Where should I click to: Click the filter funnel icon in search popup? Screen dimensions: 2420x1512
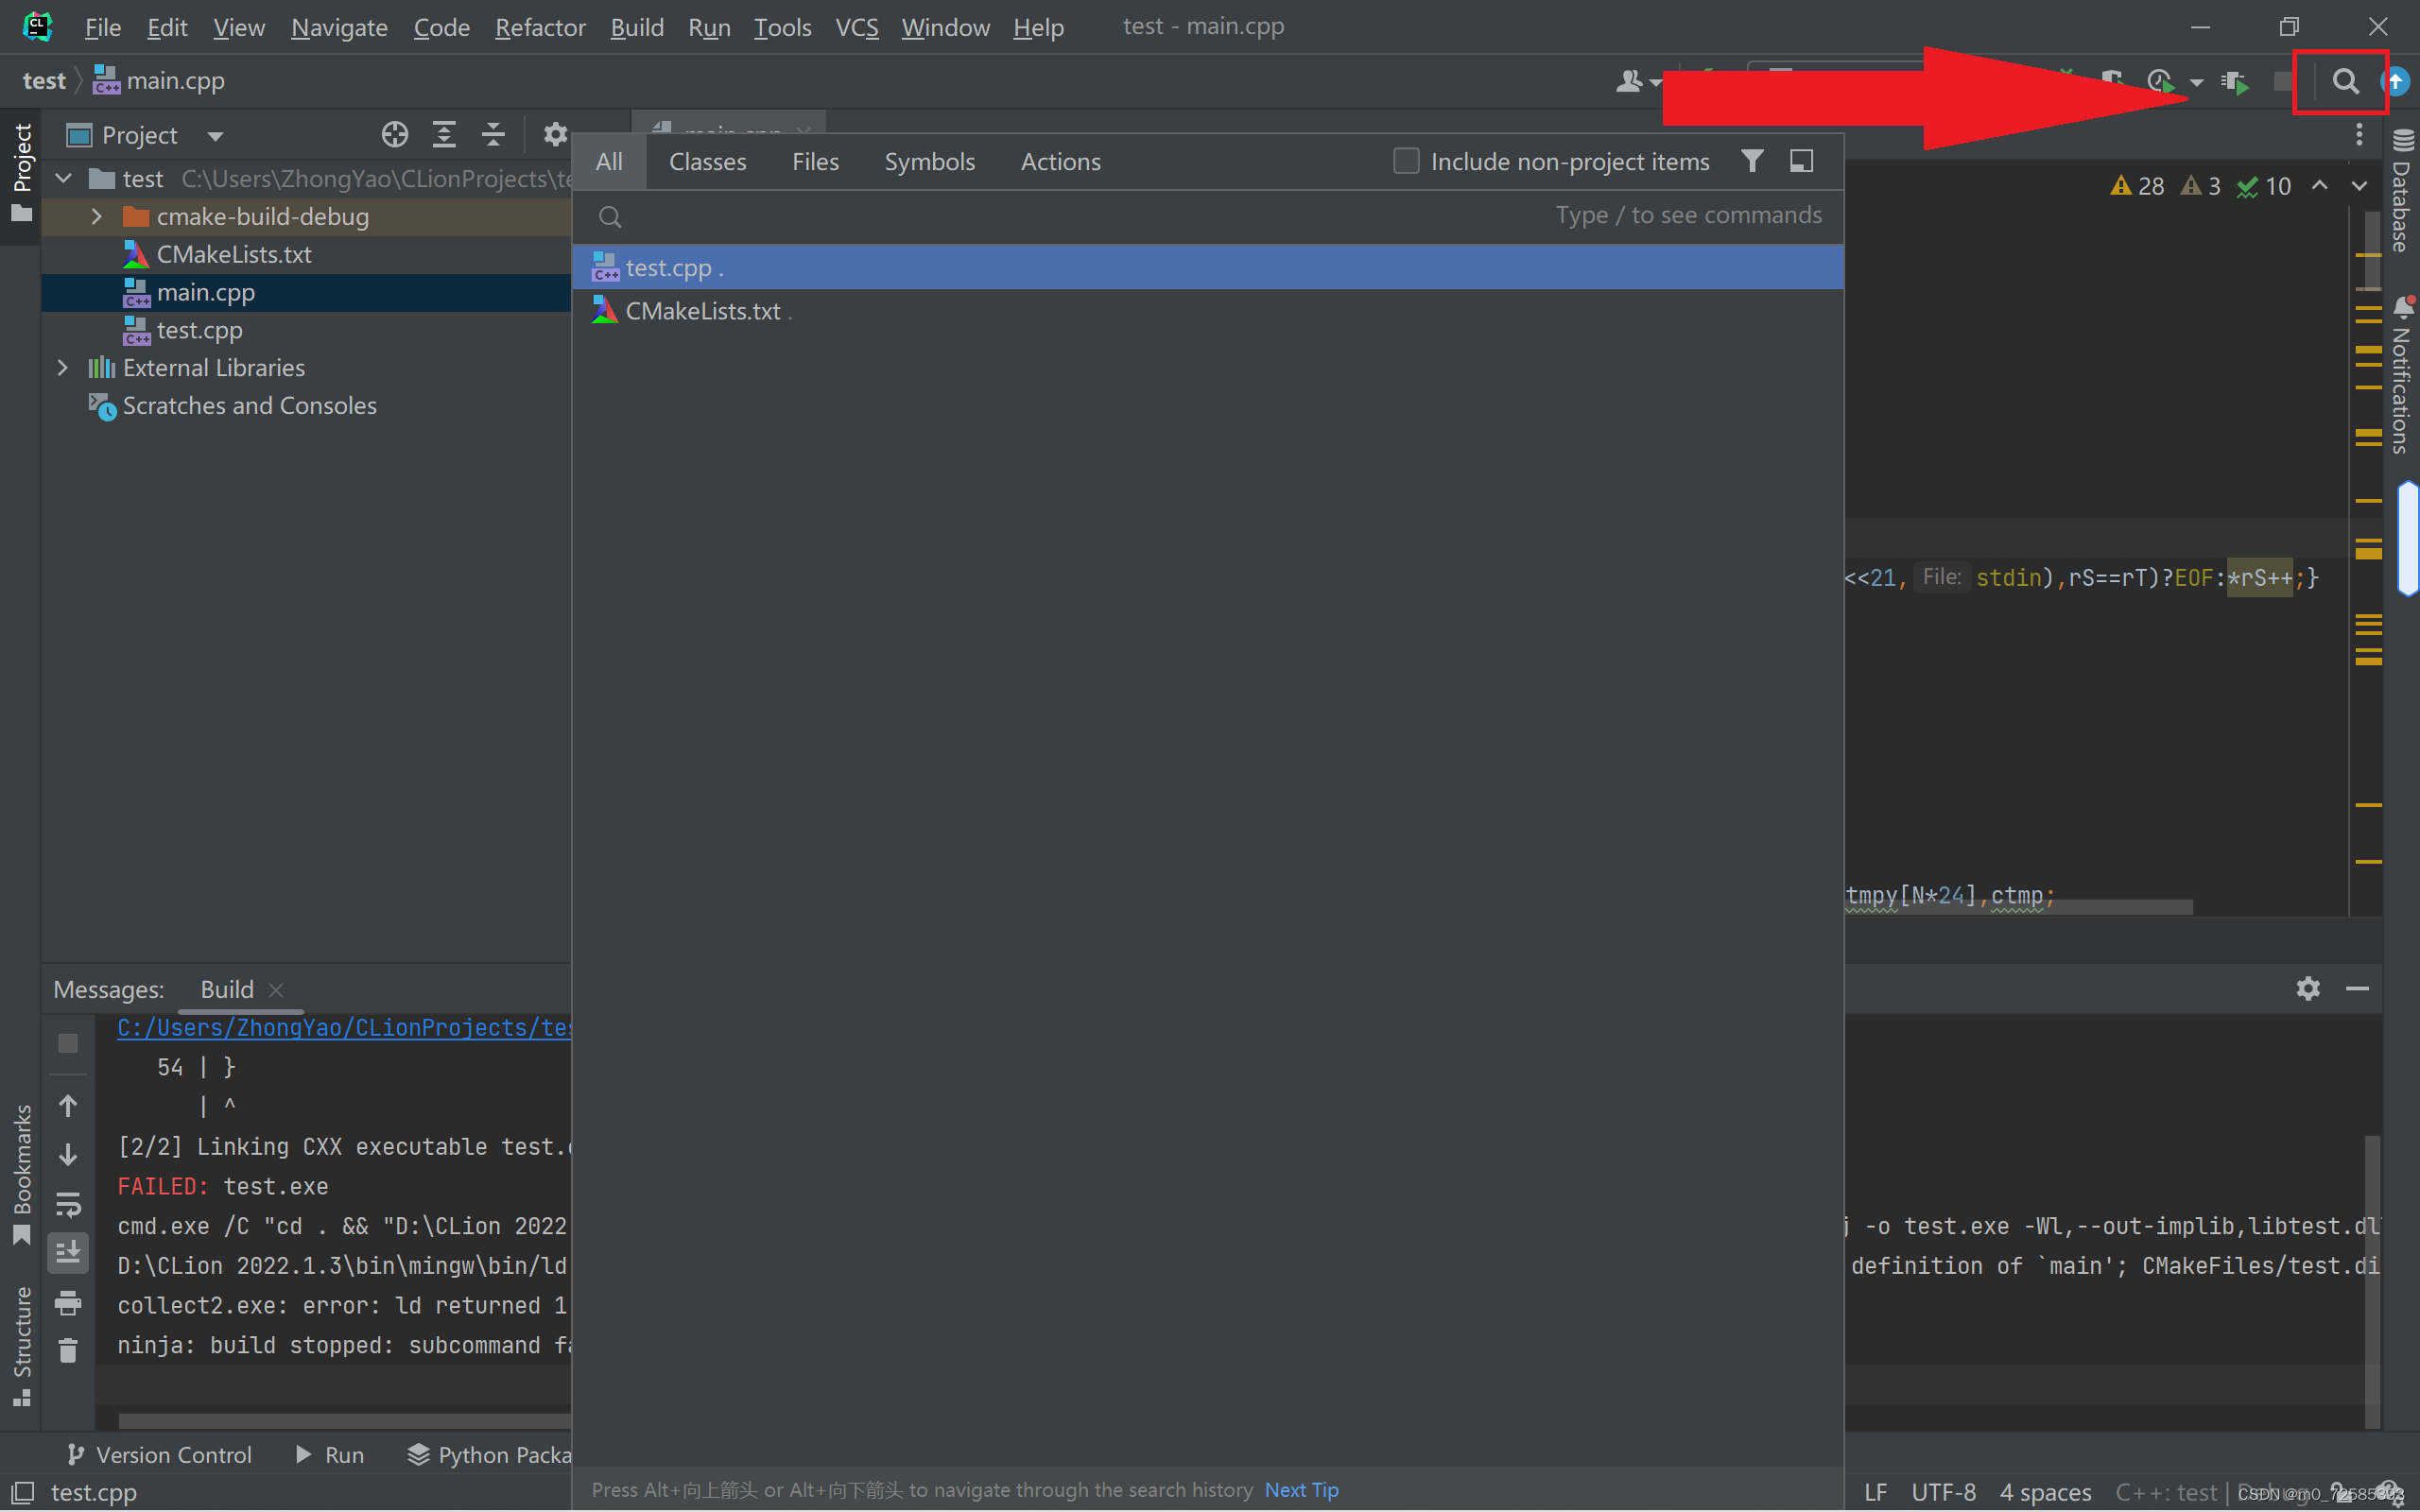pyautogui.click(x=1751, y=161)
